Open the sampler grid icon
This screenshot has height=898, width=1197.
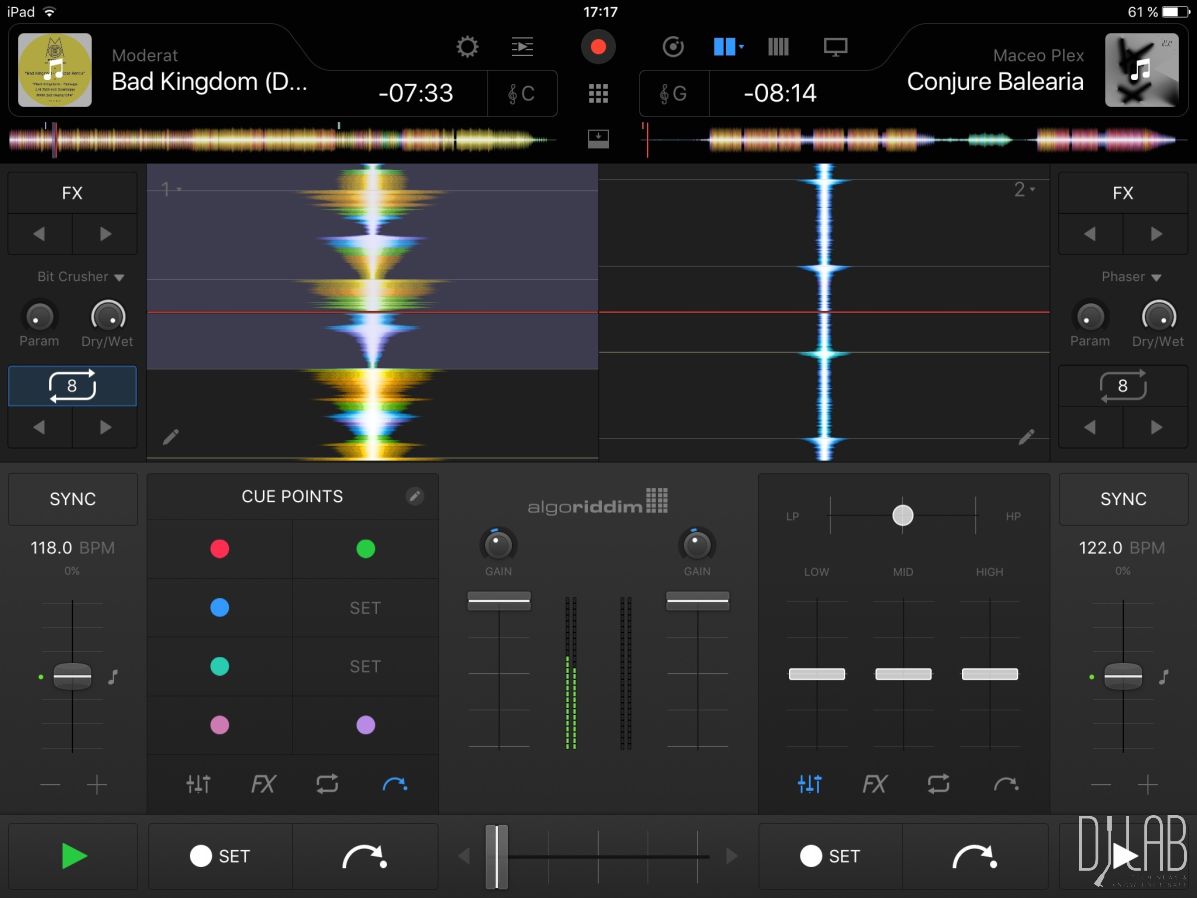click(598, 94)
